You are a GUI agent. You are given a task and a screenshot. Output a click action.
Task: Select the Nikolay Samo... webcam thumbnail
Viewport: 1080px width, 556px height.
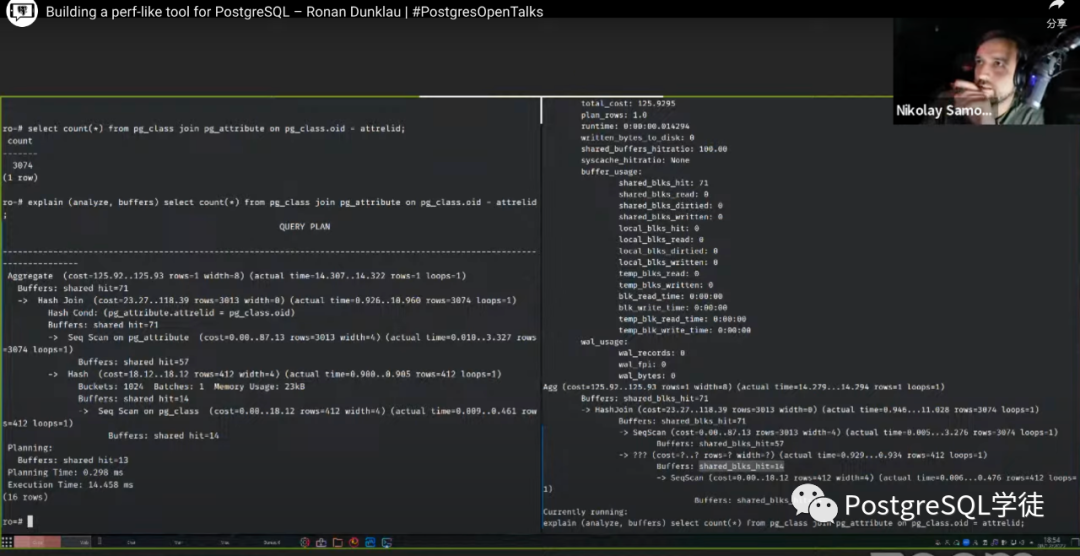985,70
